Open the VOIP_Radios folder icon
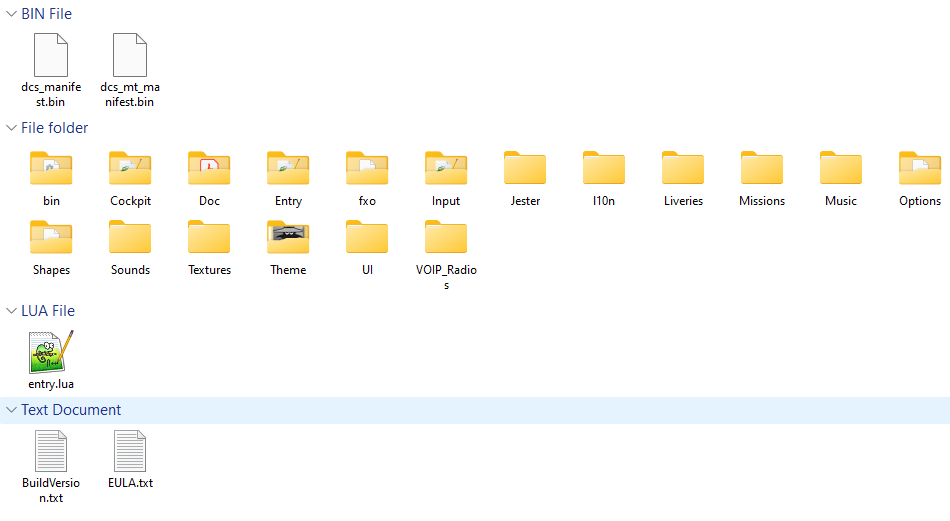The height and width of the screenshot is (521, 950). [x=446, y=237]
